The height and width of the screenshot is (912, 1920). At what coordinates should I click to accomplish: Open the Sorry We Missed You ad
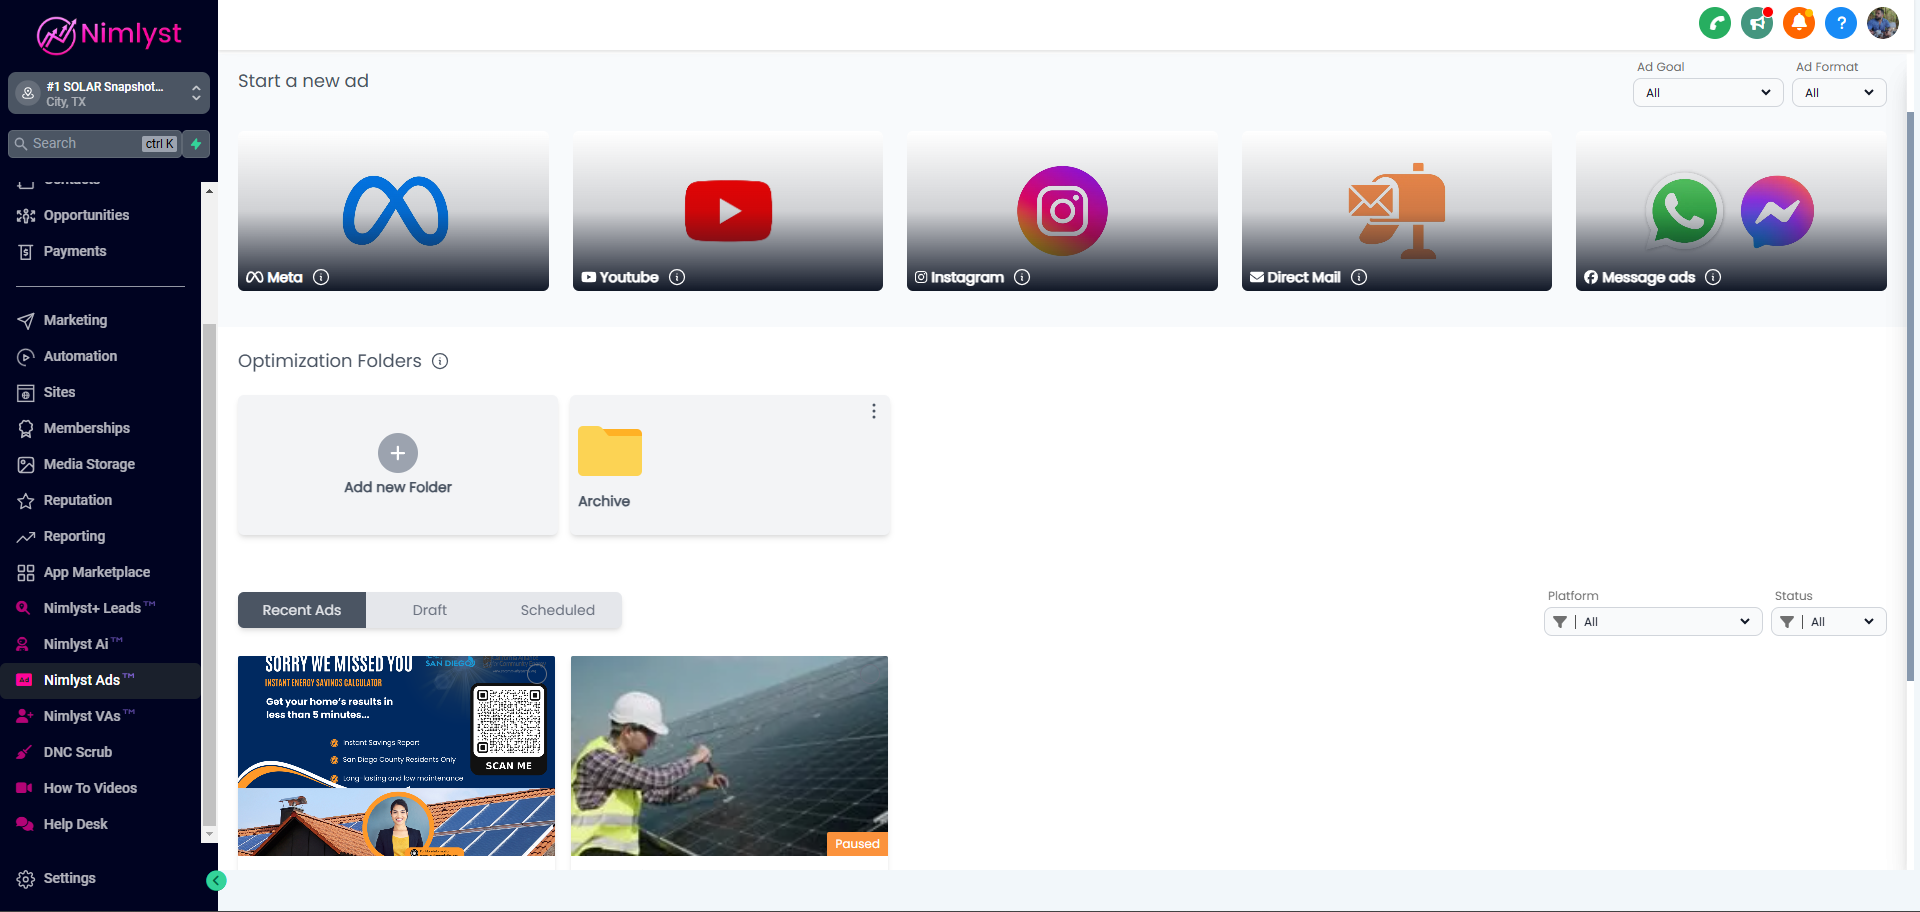pyautogui.click(x=396, y=756)
